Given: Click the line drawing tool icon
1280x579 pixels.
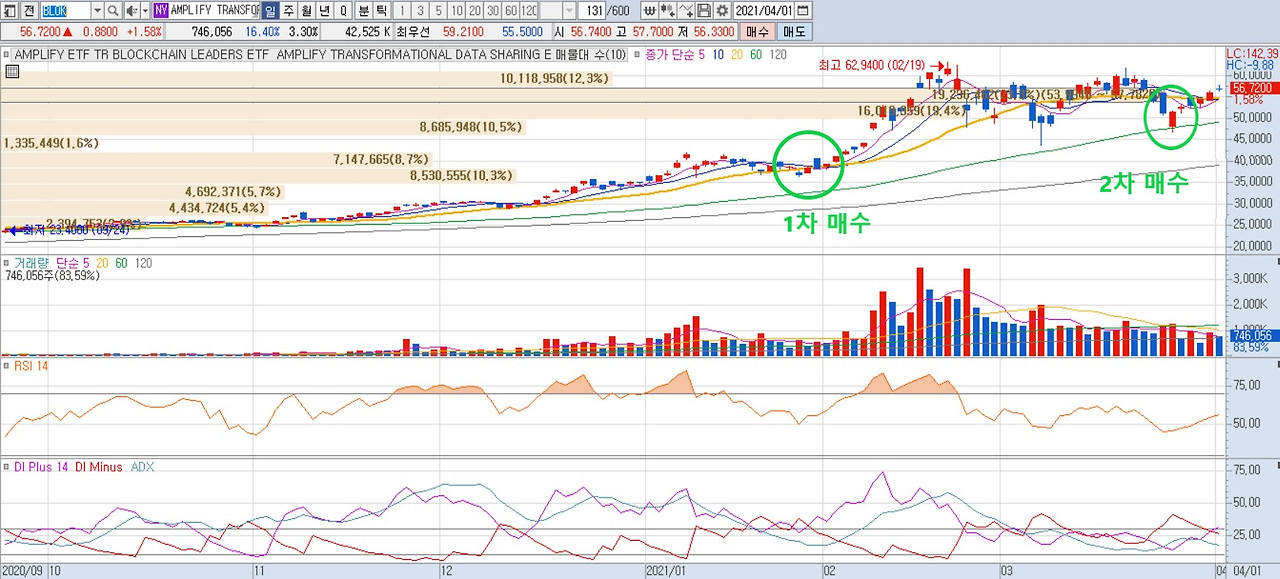Looking at the screenshot, I should 687,10.
